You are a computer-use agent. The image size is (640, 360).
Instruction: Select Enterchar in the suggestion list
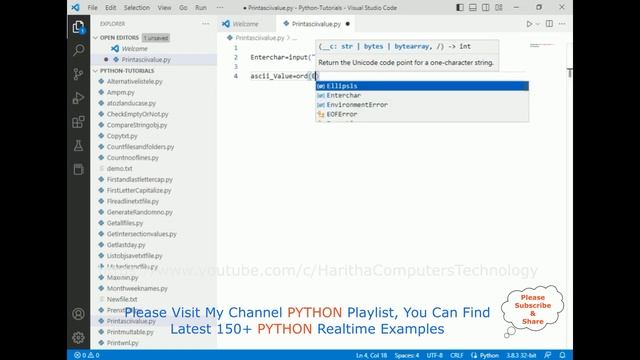click(x=422, y=95)
